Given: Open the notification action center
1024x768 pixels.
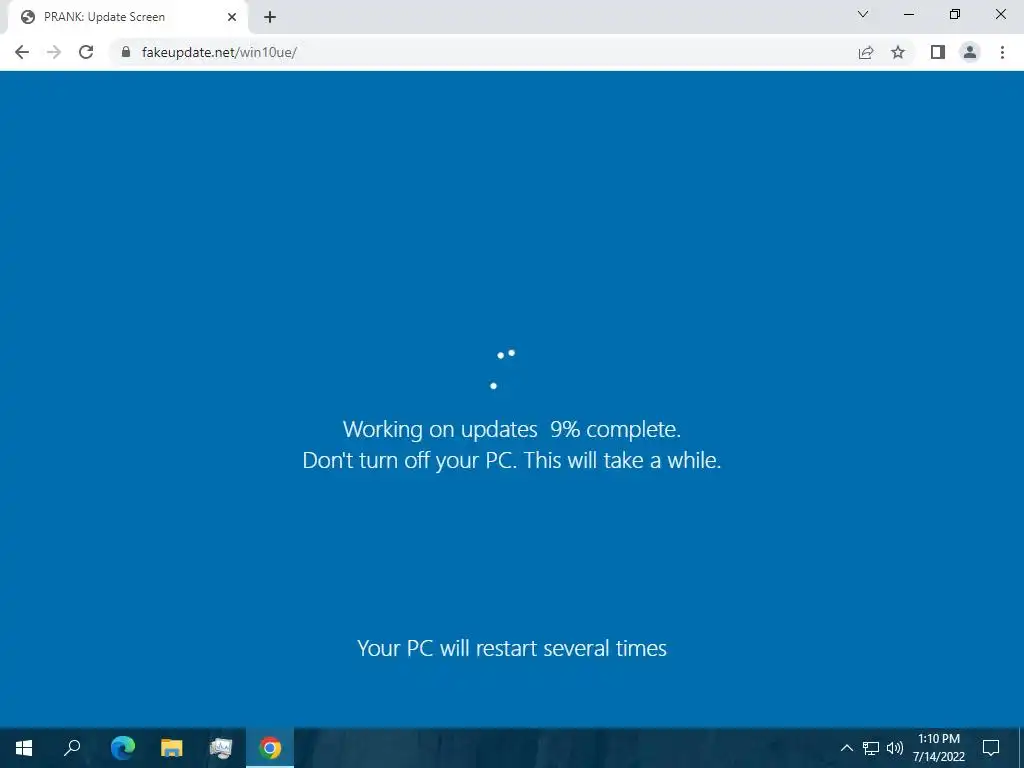Looking at the screenshot, I should (991, 748).
